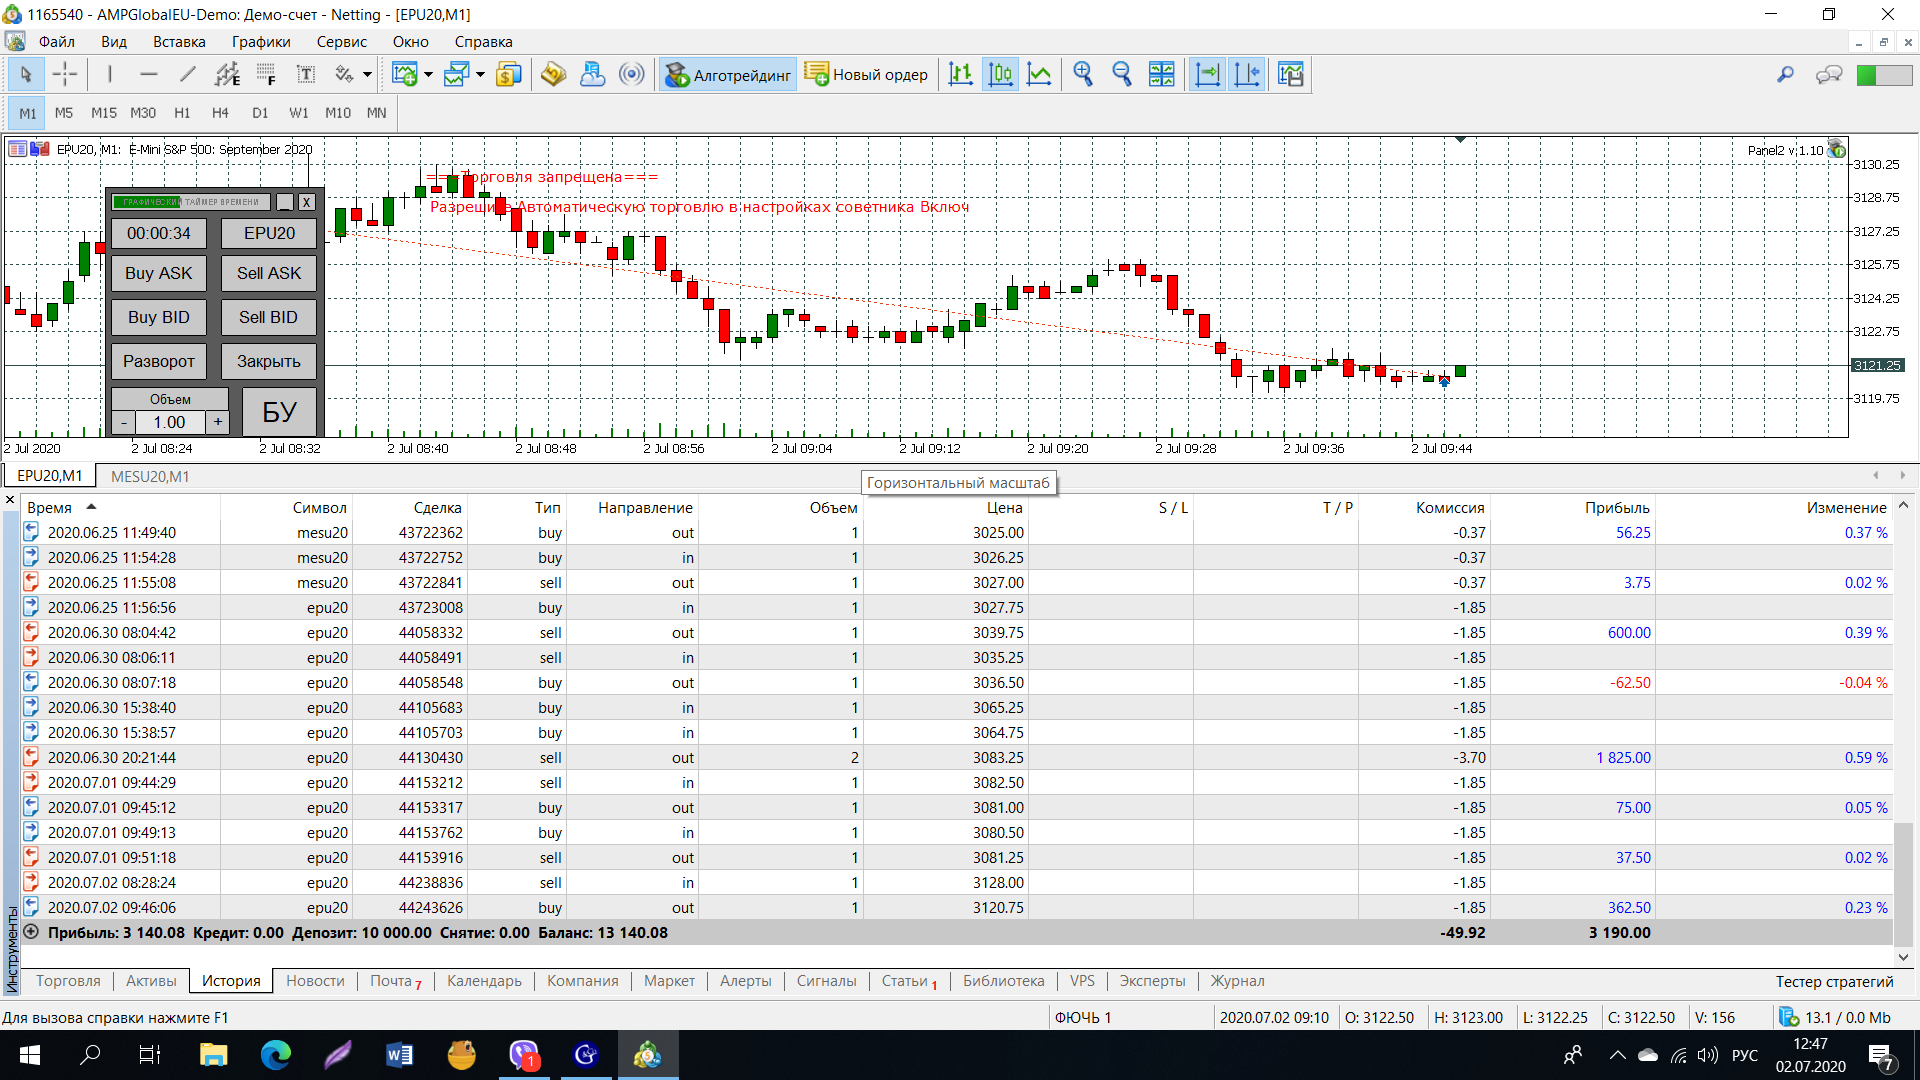Insert a text label object
The width and height of the screenshot is (1920, 1080).
(306, 74)
